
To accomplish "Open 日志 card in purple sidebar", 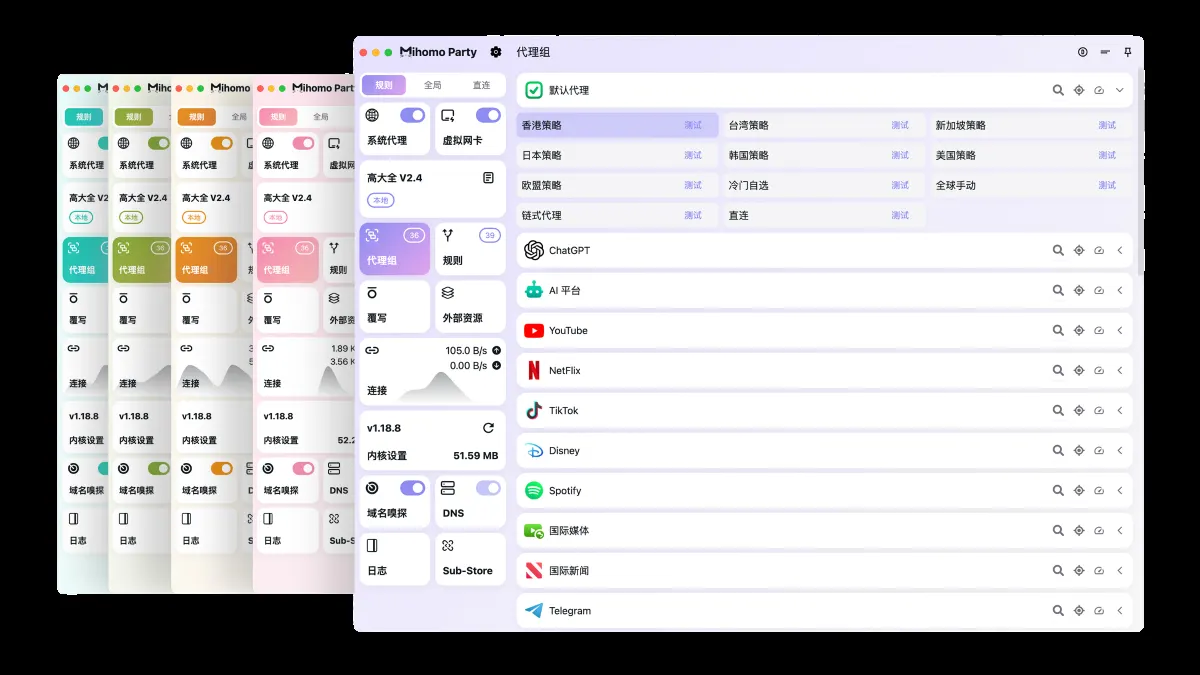I will click(395, 558).
